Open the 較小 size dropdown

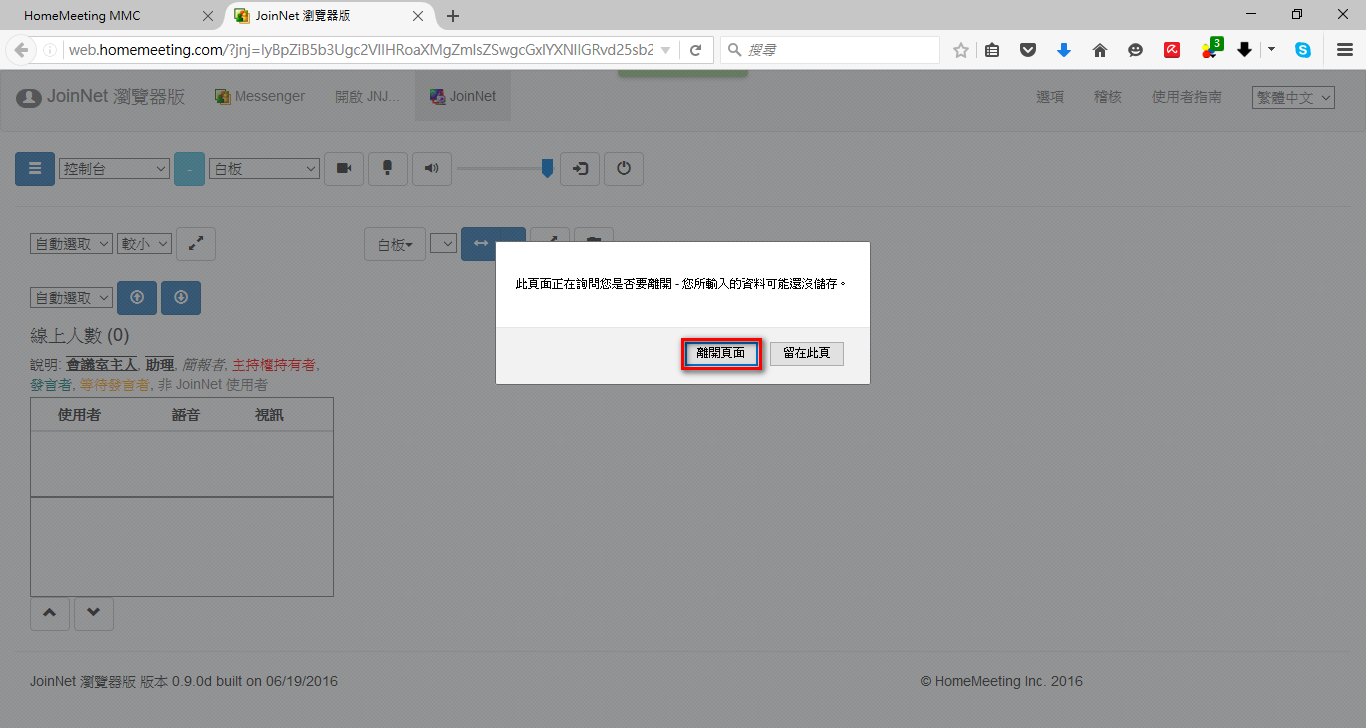145,243
